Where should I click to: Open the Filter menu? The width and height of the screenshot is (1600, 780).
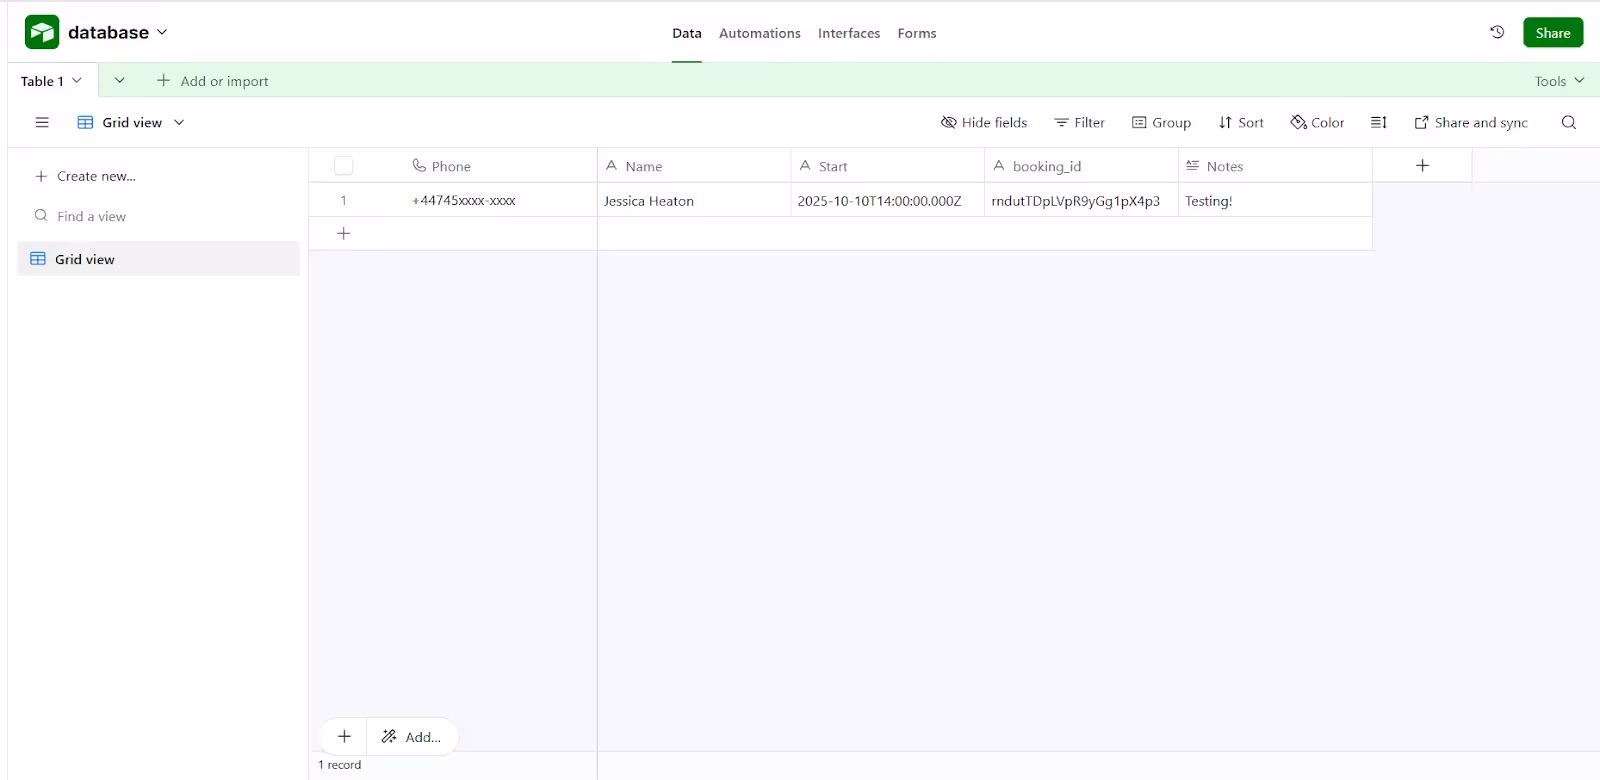[1079, 122]
